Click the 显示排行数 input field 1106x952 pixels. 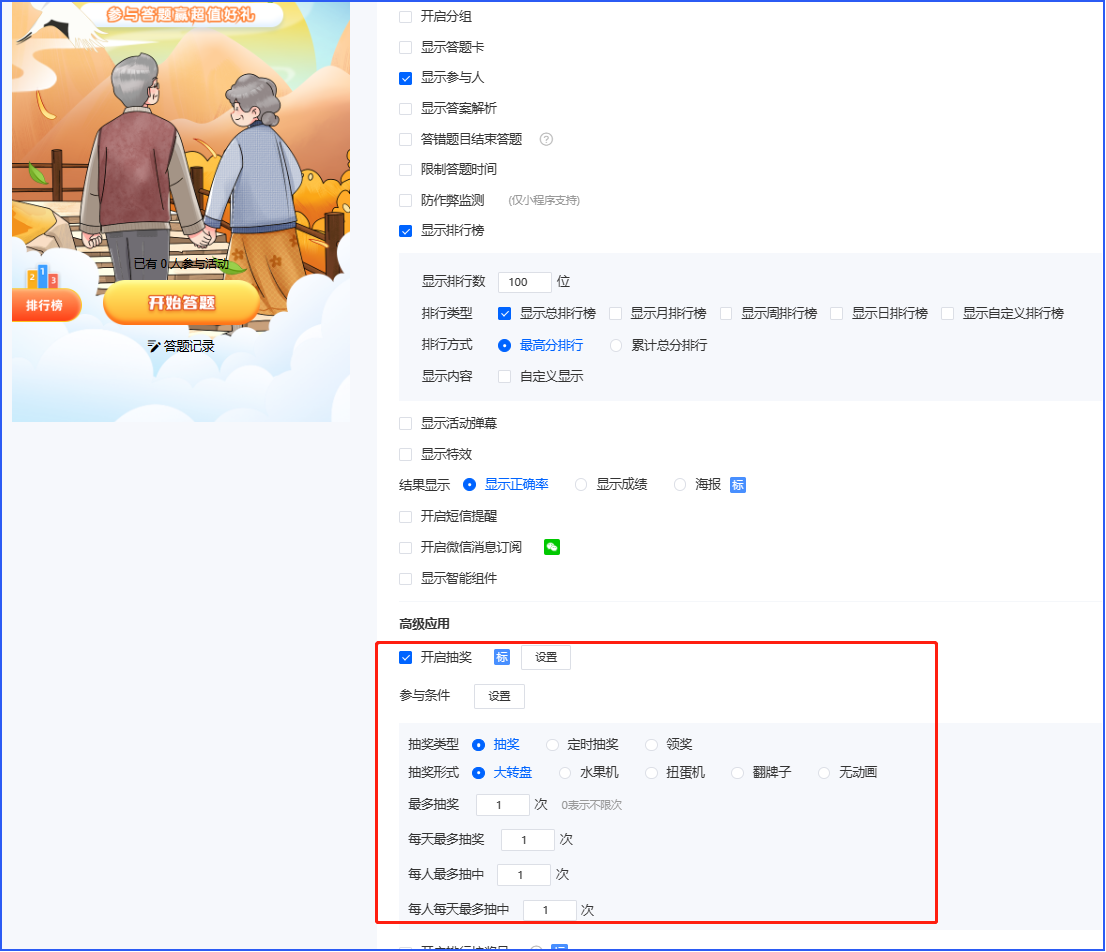click(525, 282)
